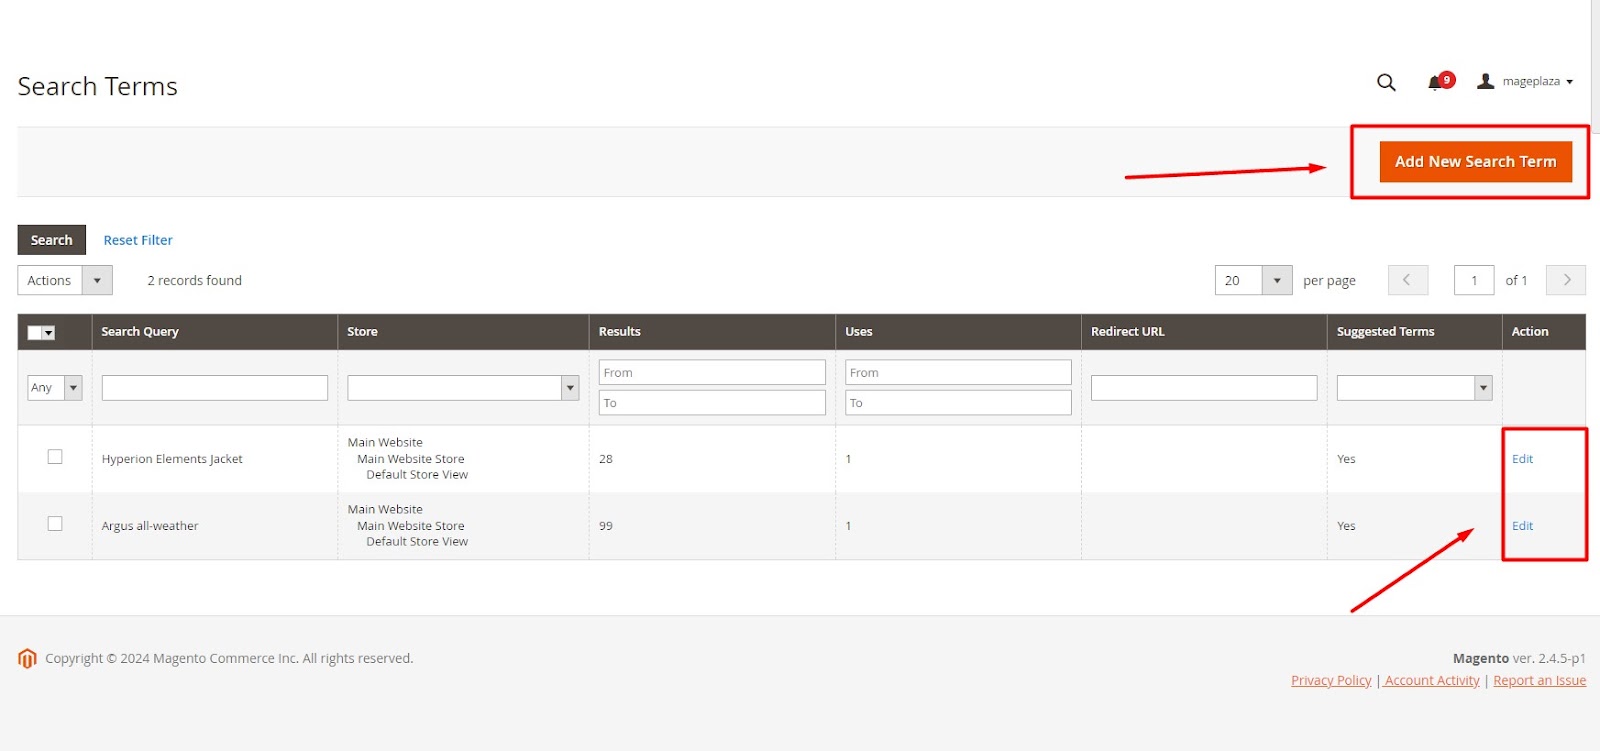
Task: Click the Search button
Action: (x=52, y=240)
